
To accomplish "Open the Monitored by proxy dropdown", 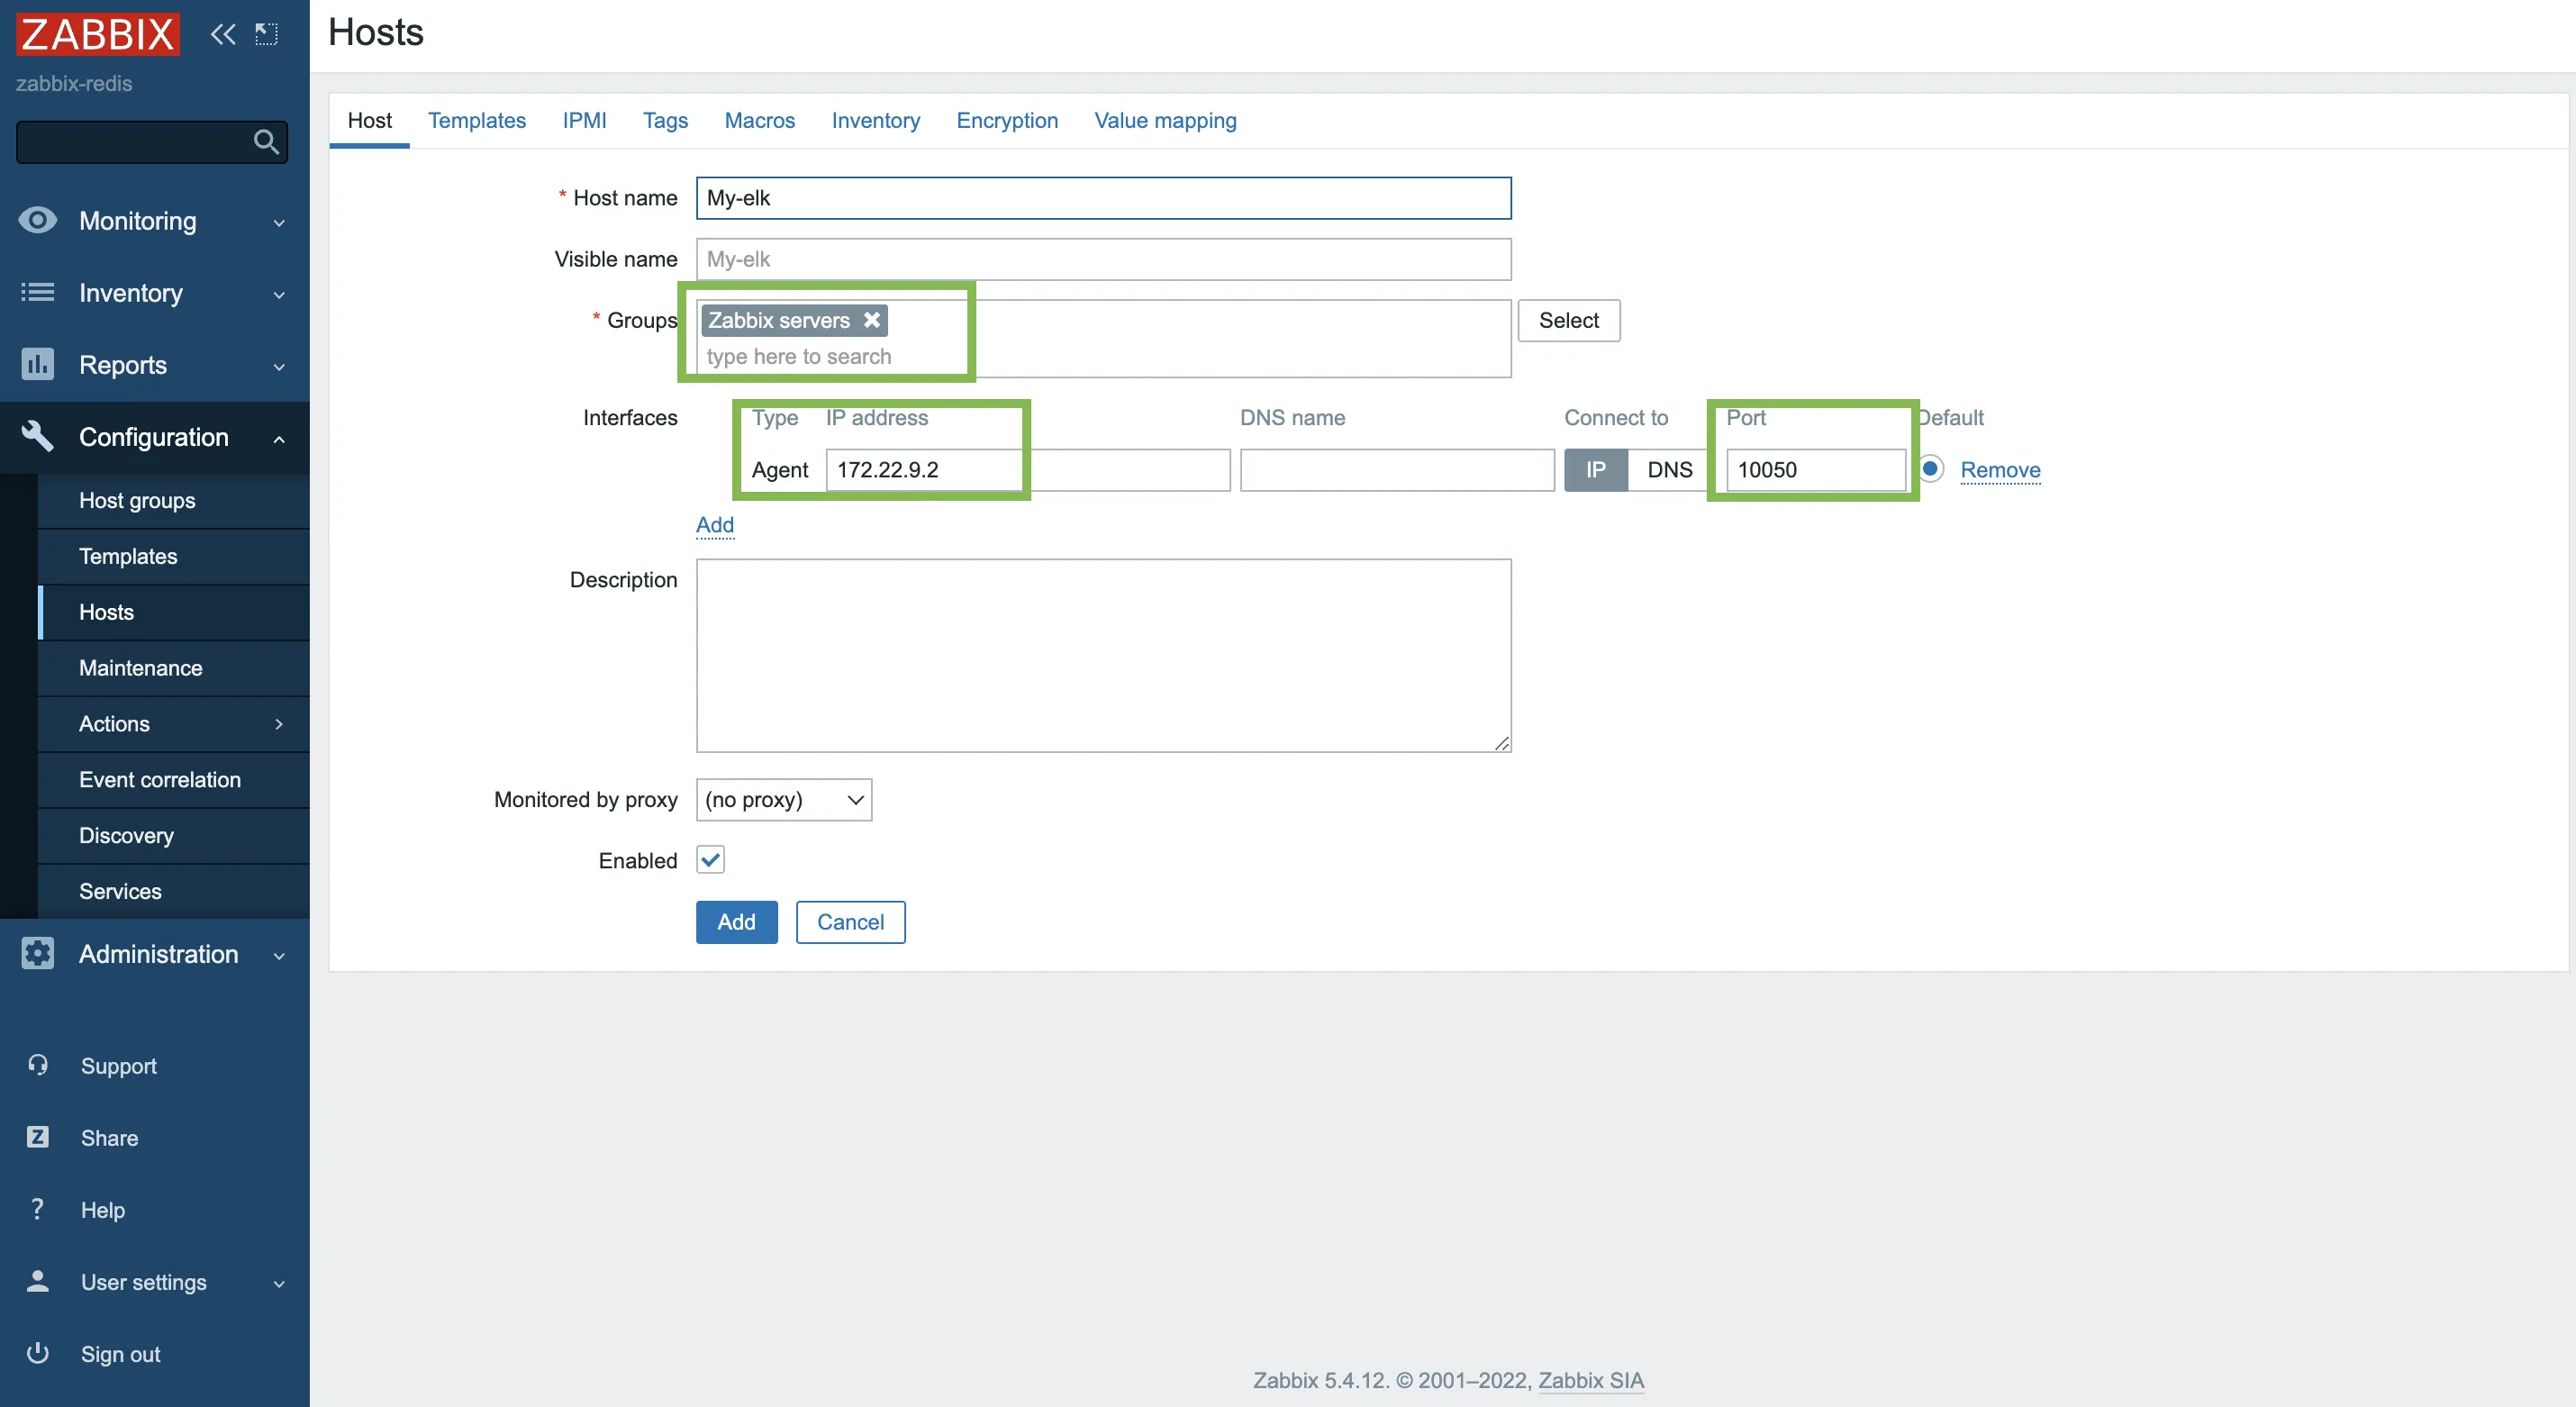I will (x=783, y=800).
